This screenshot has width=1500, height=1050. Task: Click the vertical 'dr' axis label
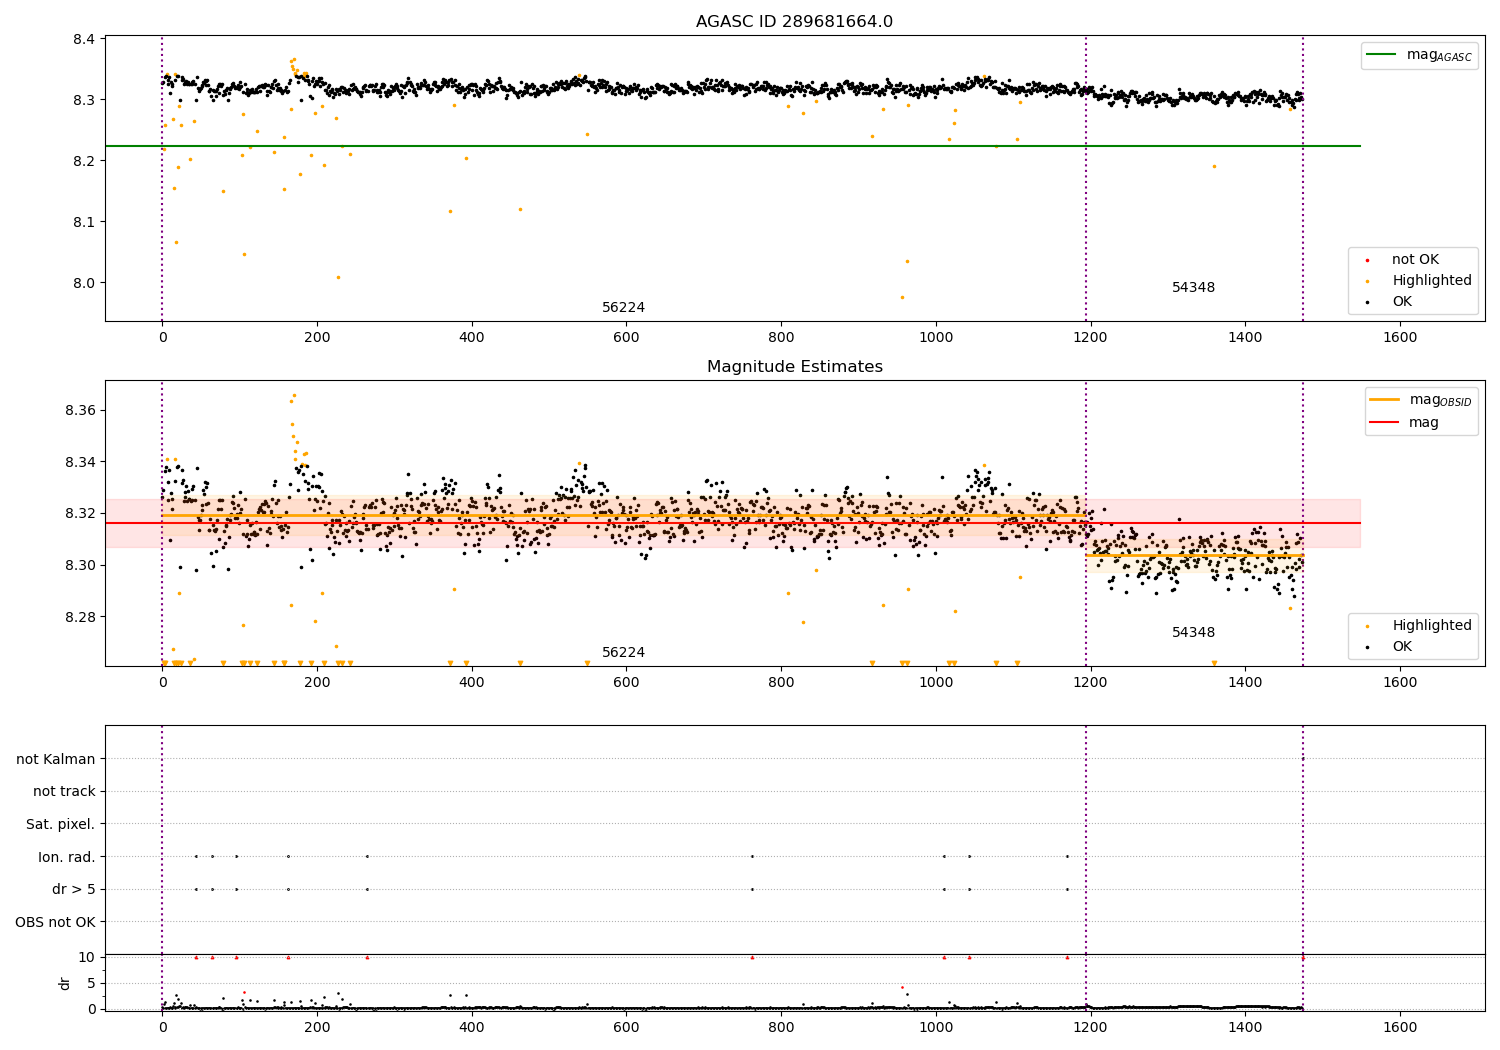[x=65, y=983]
